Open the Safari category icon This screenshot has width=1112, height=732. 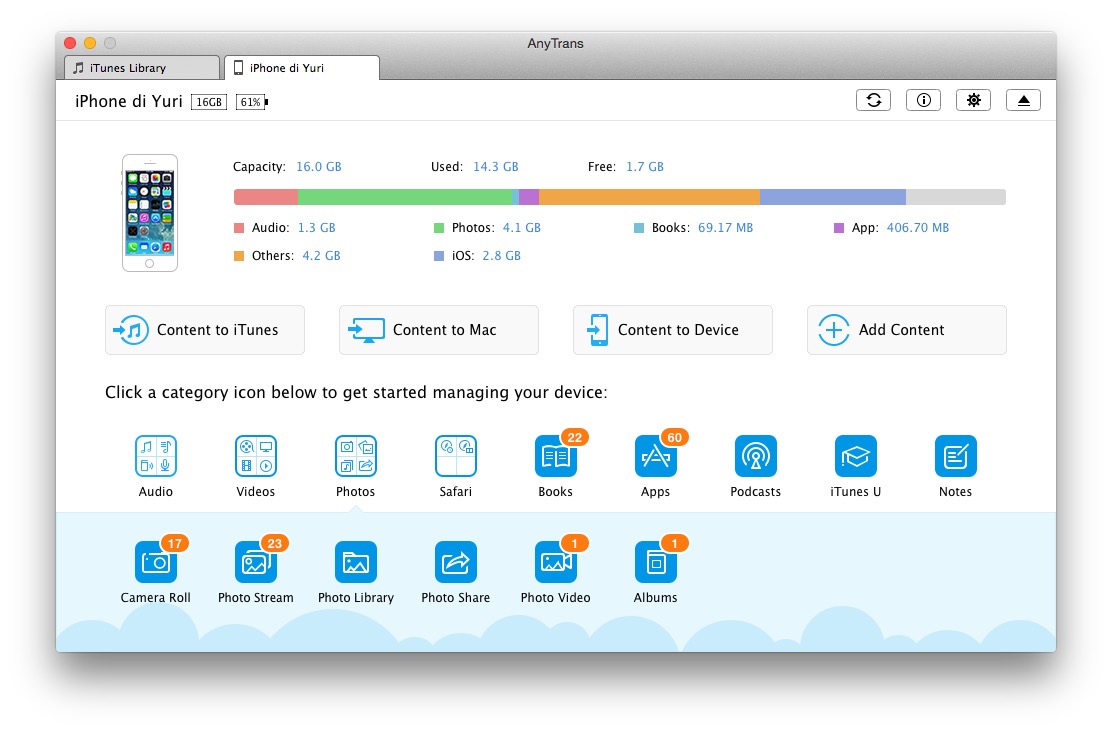click(456, 456)
